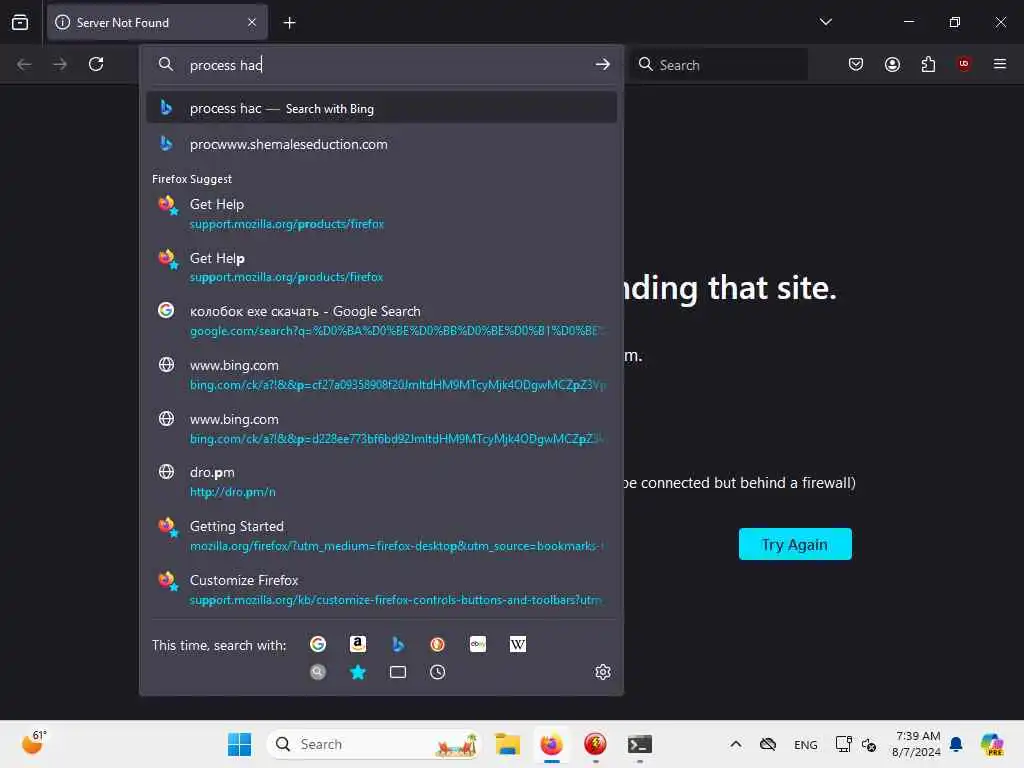
Task: Open the Extensions panel
Action: click(x=928, y=64)
